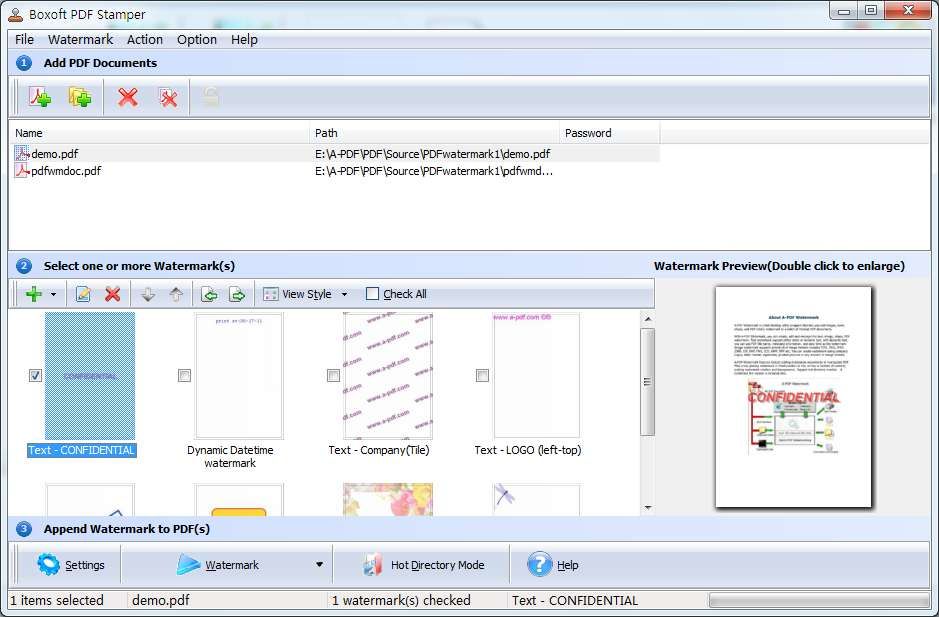Click the export watermark icon
939x617 pixels.
237,294
